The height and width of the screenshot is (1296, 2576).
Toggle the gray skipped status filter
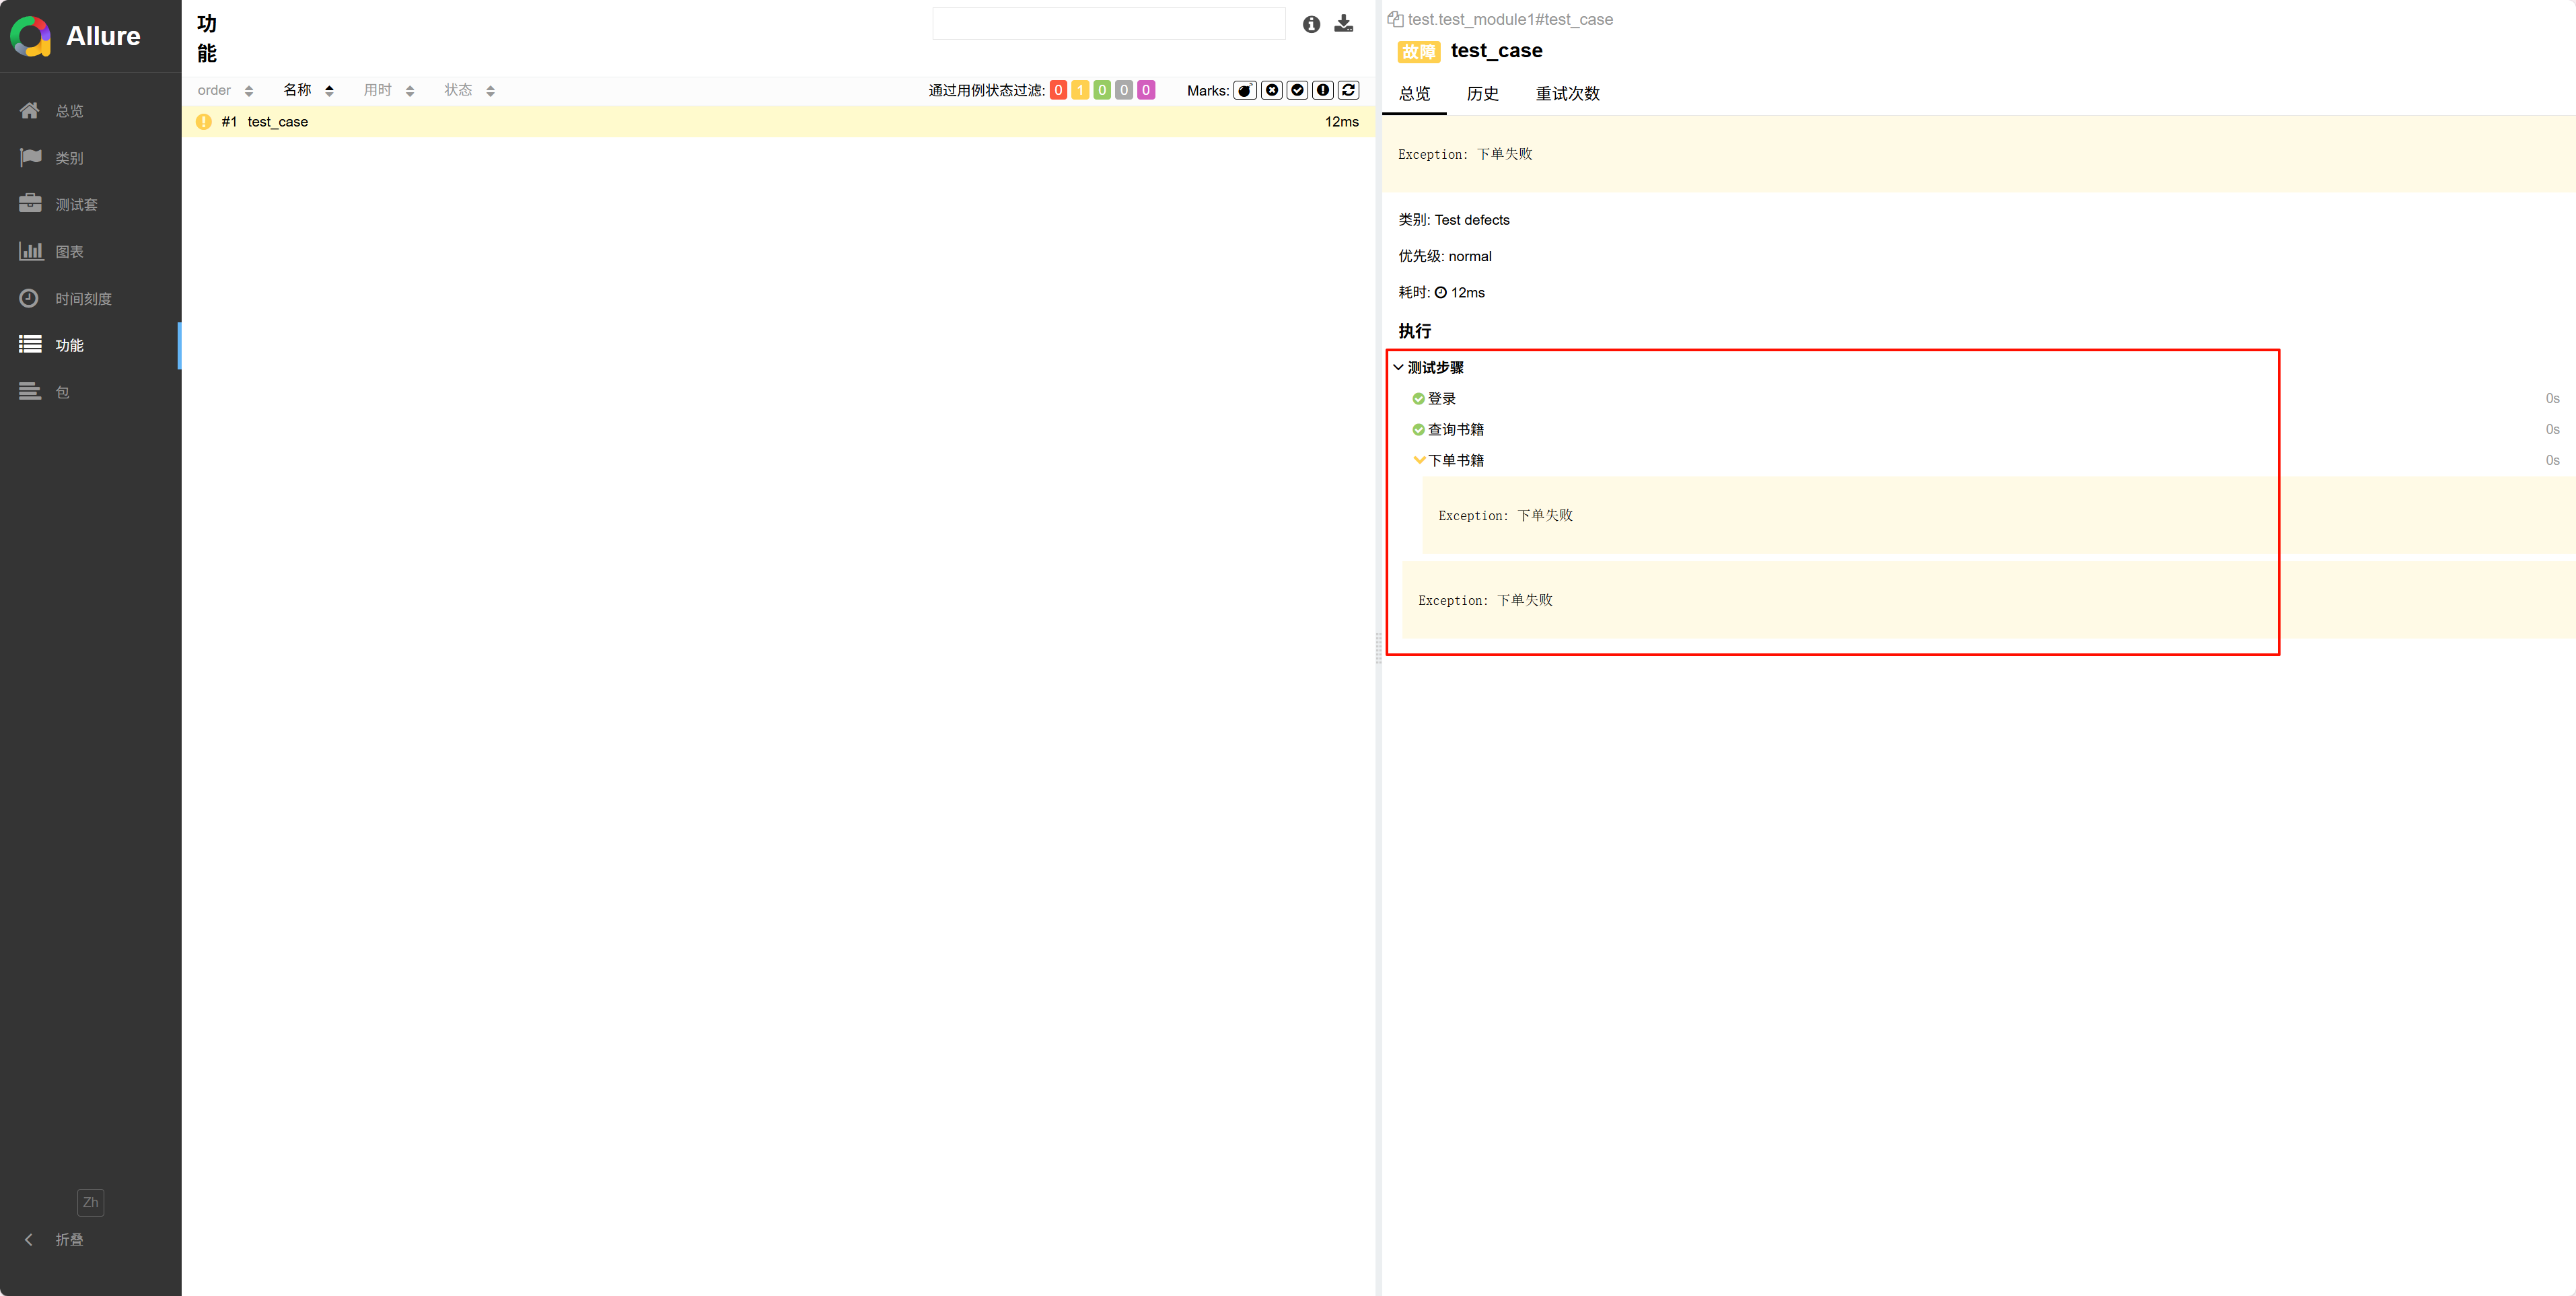pyautogui.click(x=1124, y=90)
